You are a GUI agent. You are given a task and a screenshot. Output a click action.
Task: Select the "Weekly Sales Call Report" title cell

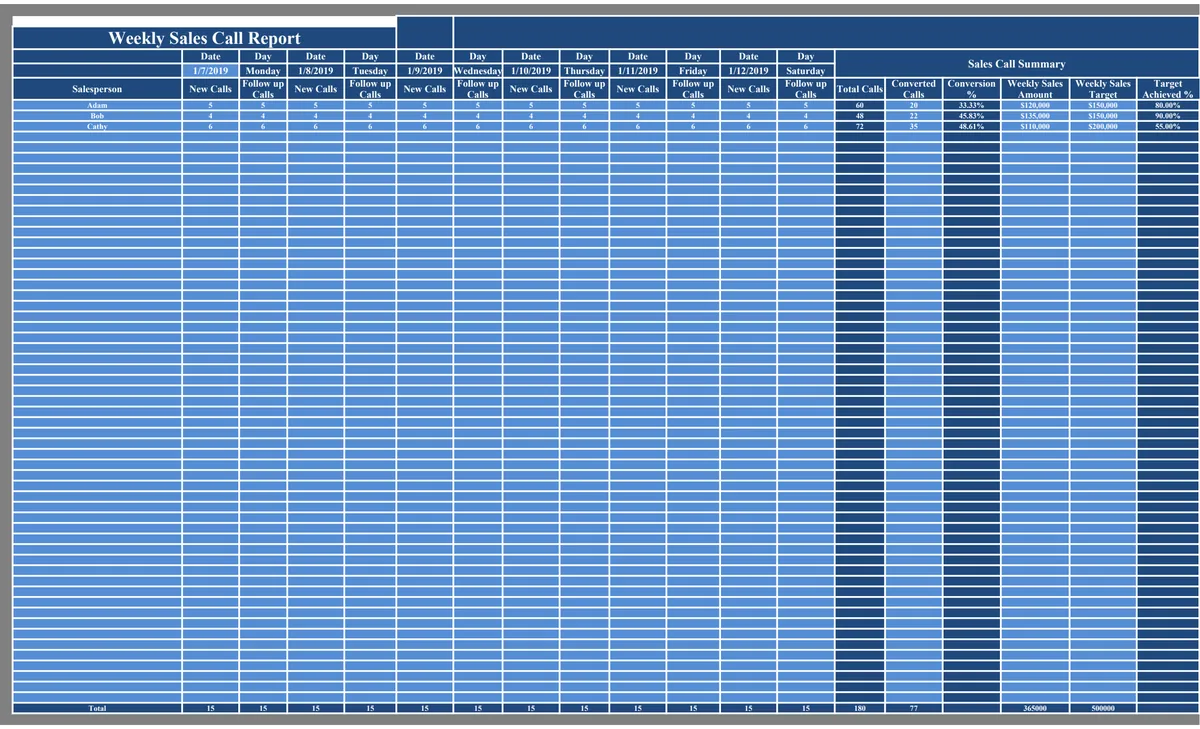204,38
